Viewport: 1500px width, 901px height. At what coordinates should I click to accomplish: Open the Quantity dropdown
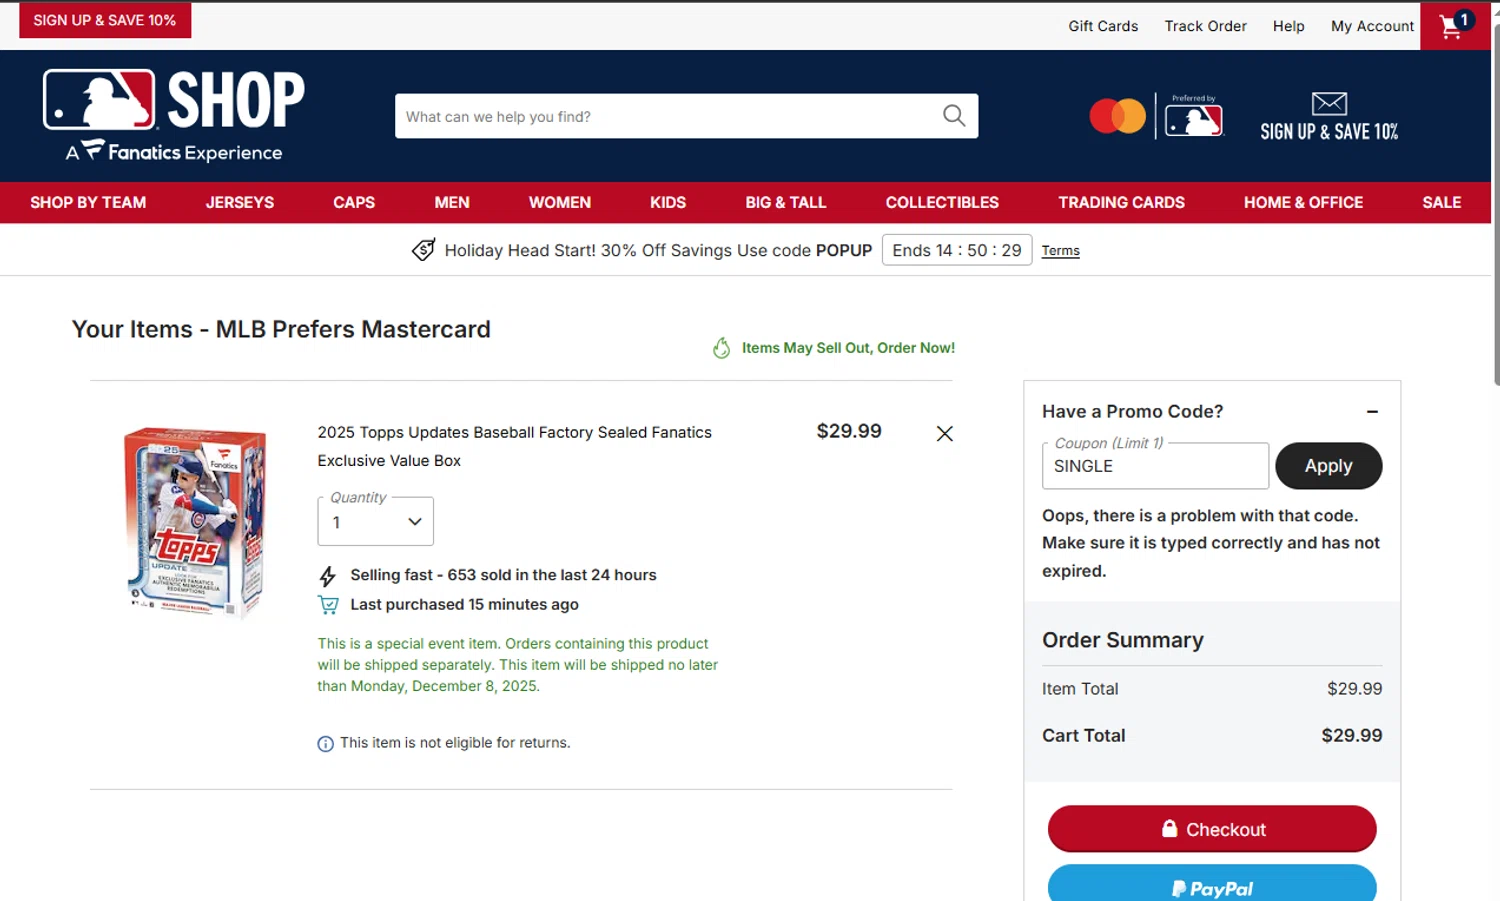(375, 522)
